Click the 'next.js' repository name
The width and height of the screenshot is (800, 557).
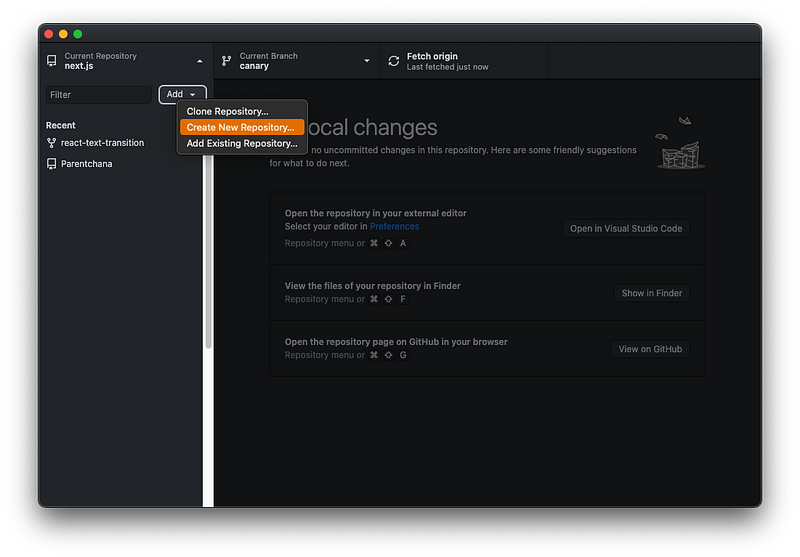[79, 66]
